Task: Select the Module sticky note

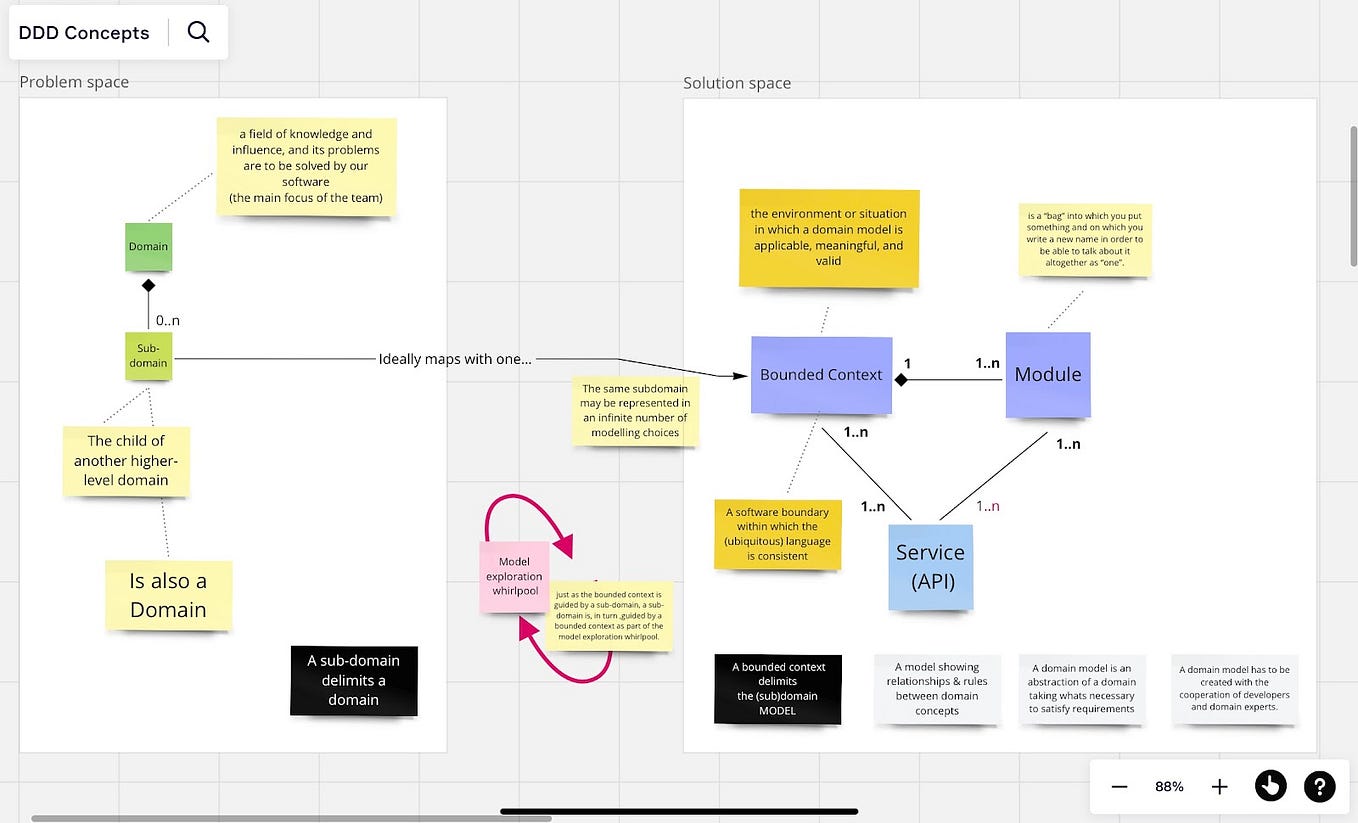Action: (x=1048, y=375)
